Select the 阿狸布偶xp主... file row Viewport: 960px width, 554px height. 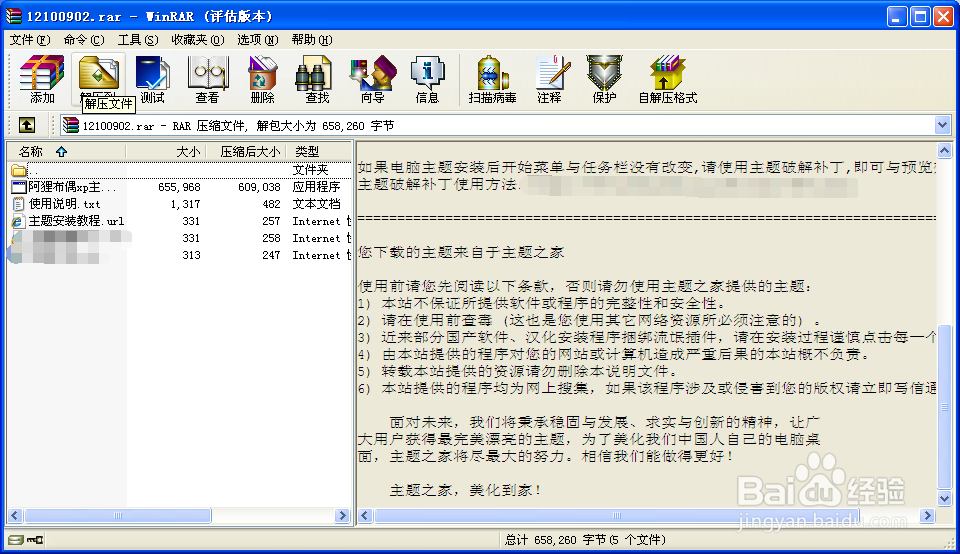180,187
